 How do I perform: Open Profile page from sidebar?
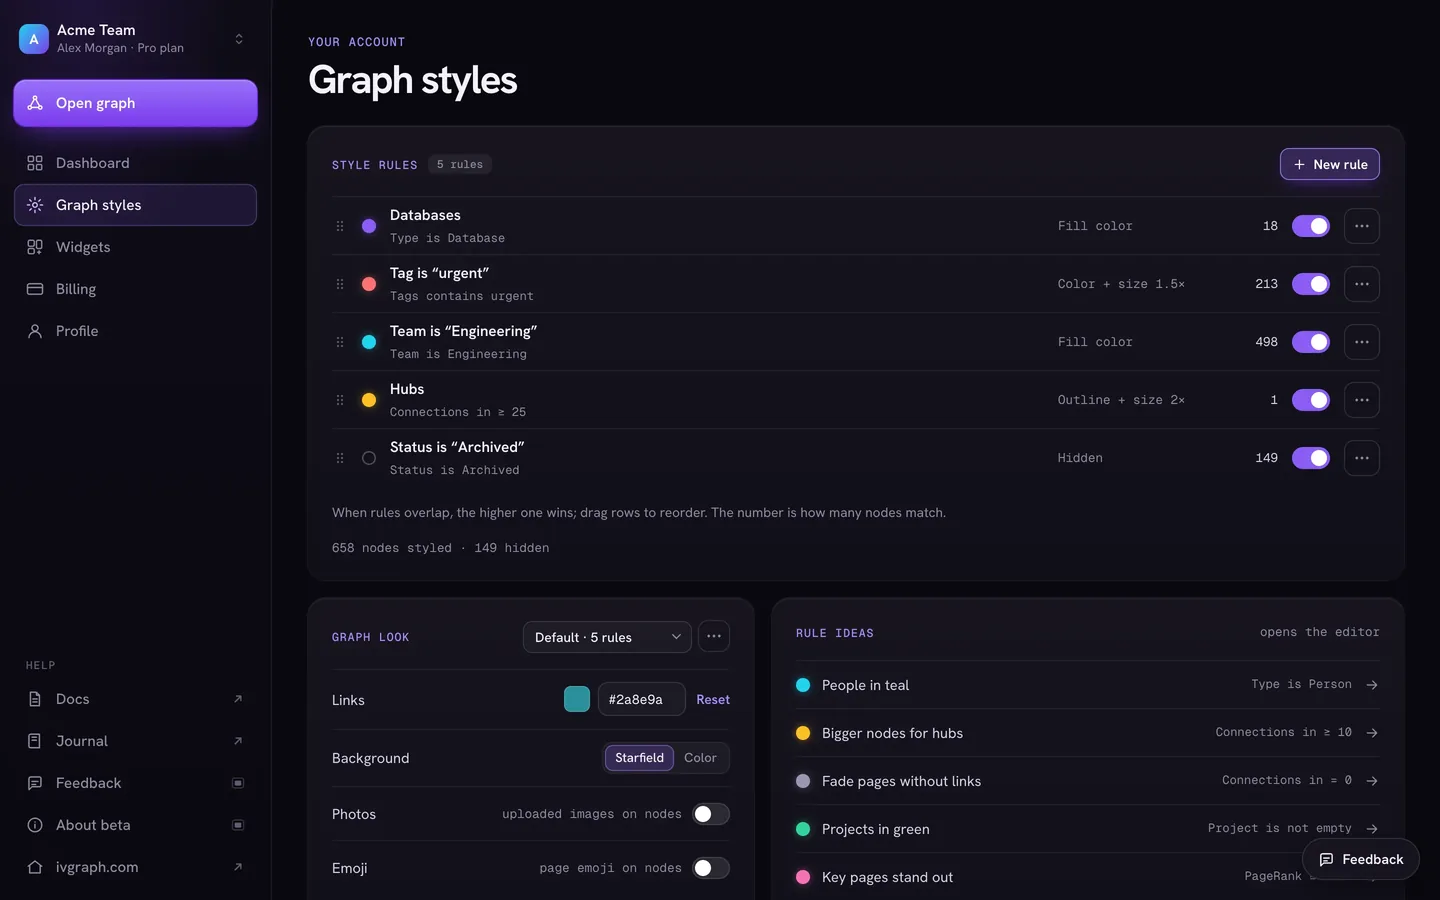[135, 331]
